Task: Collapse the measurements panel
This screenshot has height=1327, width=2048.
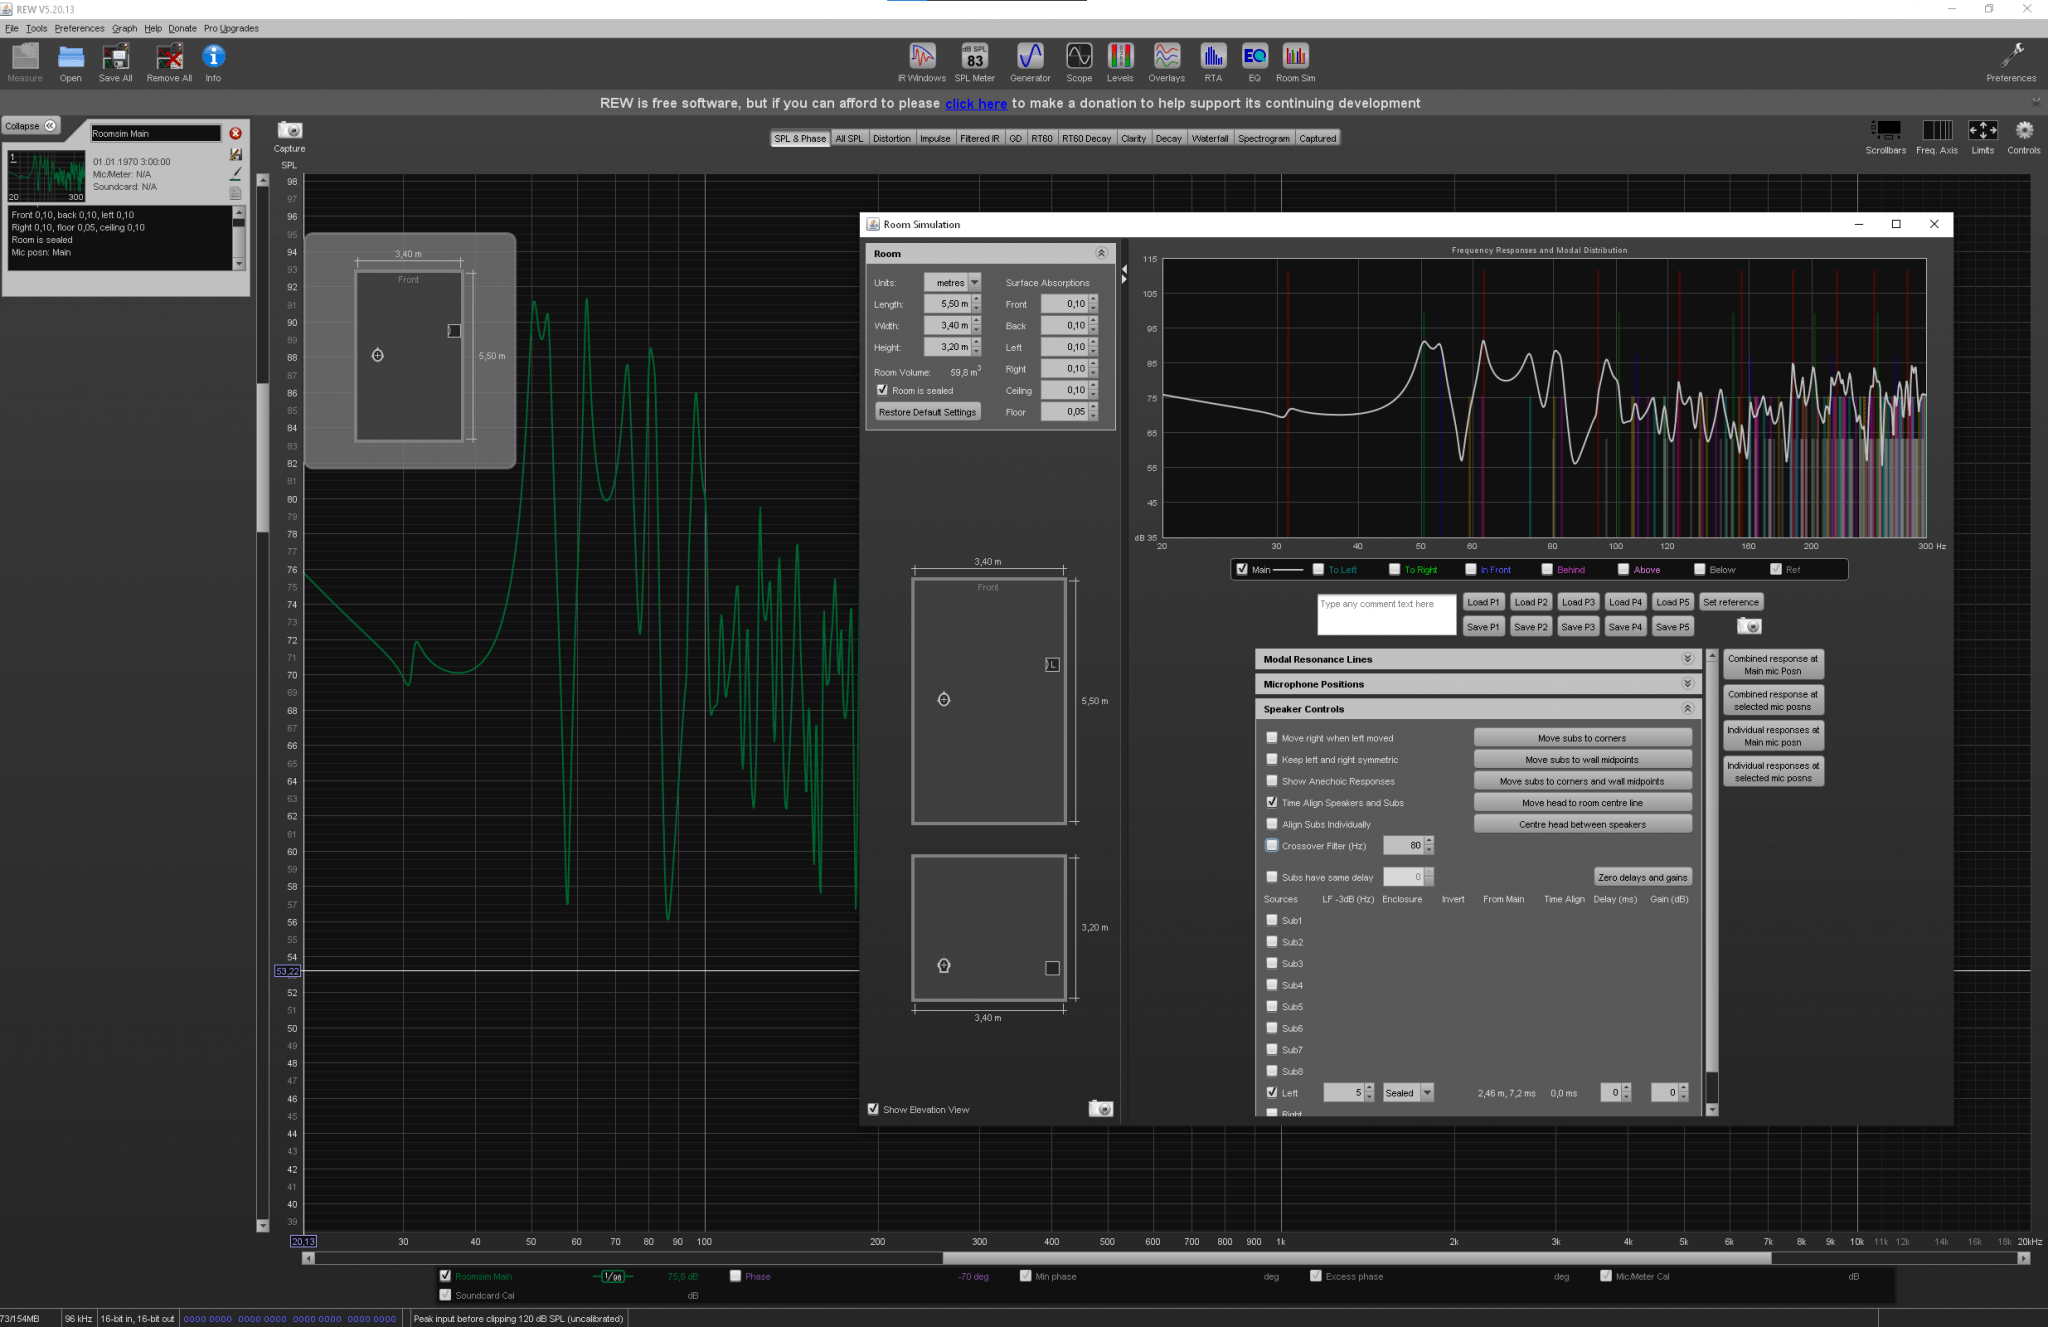Action: tap(31, 126)
